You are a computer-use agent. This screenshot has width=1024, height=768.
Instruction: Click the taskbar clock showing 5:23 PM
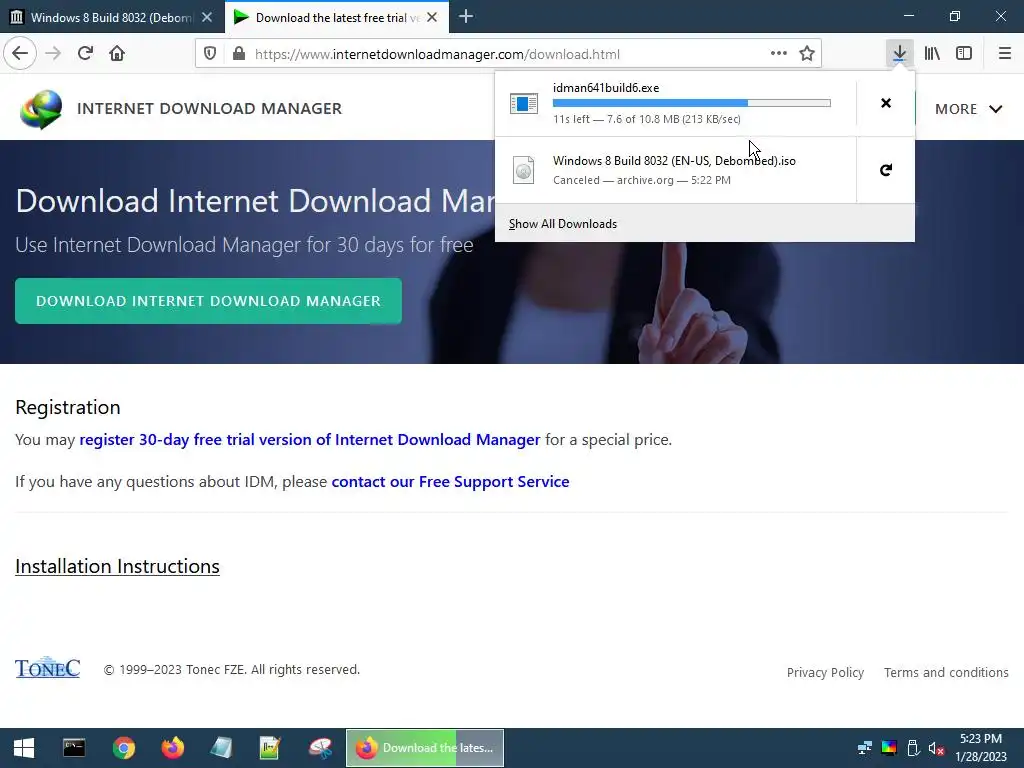(981, 748)
